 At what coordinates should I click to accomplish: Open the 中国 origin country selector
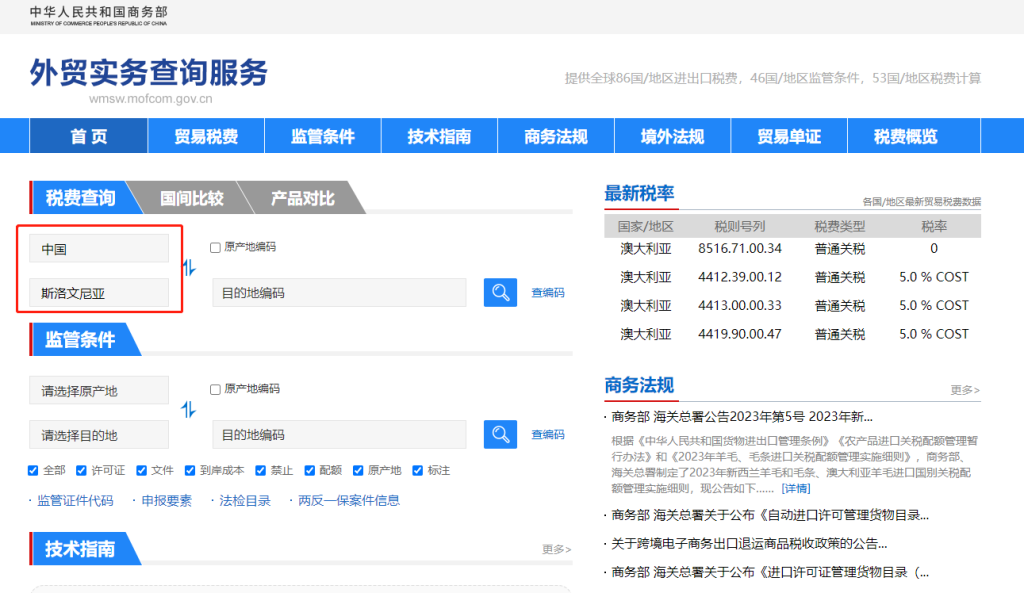click(x=99, y=249)
